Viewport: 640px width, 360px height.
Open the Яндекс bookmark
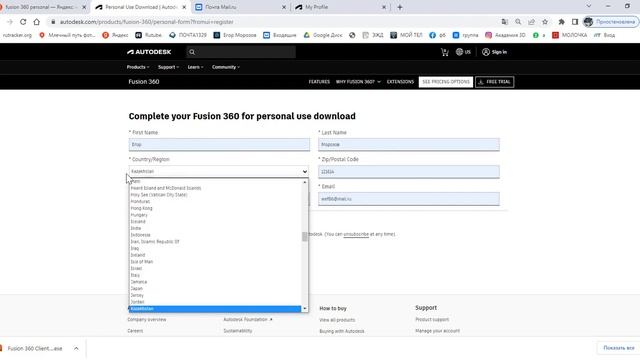pos(115,35)
